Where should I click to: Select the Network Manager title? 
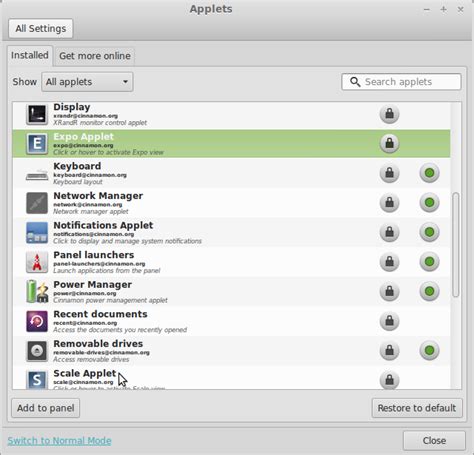coord(98,196)
